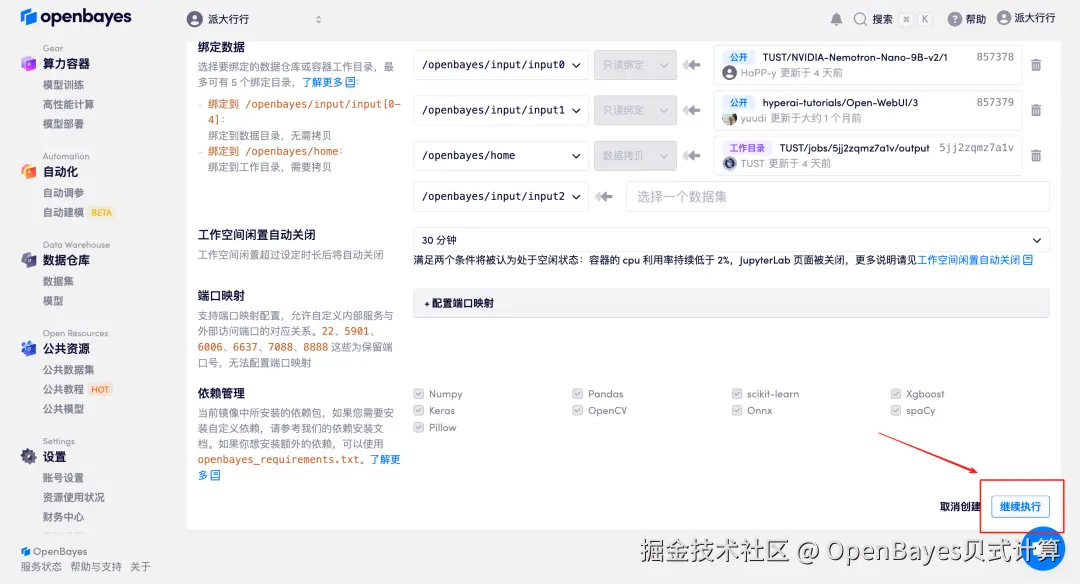Open the 了解更多 link under 绑定数据
The image size is (1080, 584).
pos(329,82)
